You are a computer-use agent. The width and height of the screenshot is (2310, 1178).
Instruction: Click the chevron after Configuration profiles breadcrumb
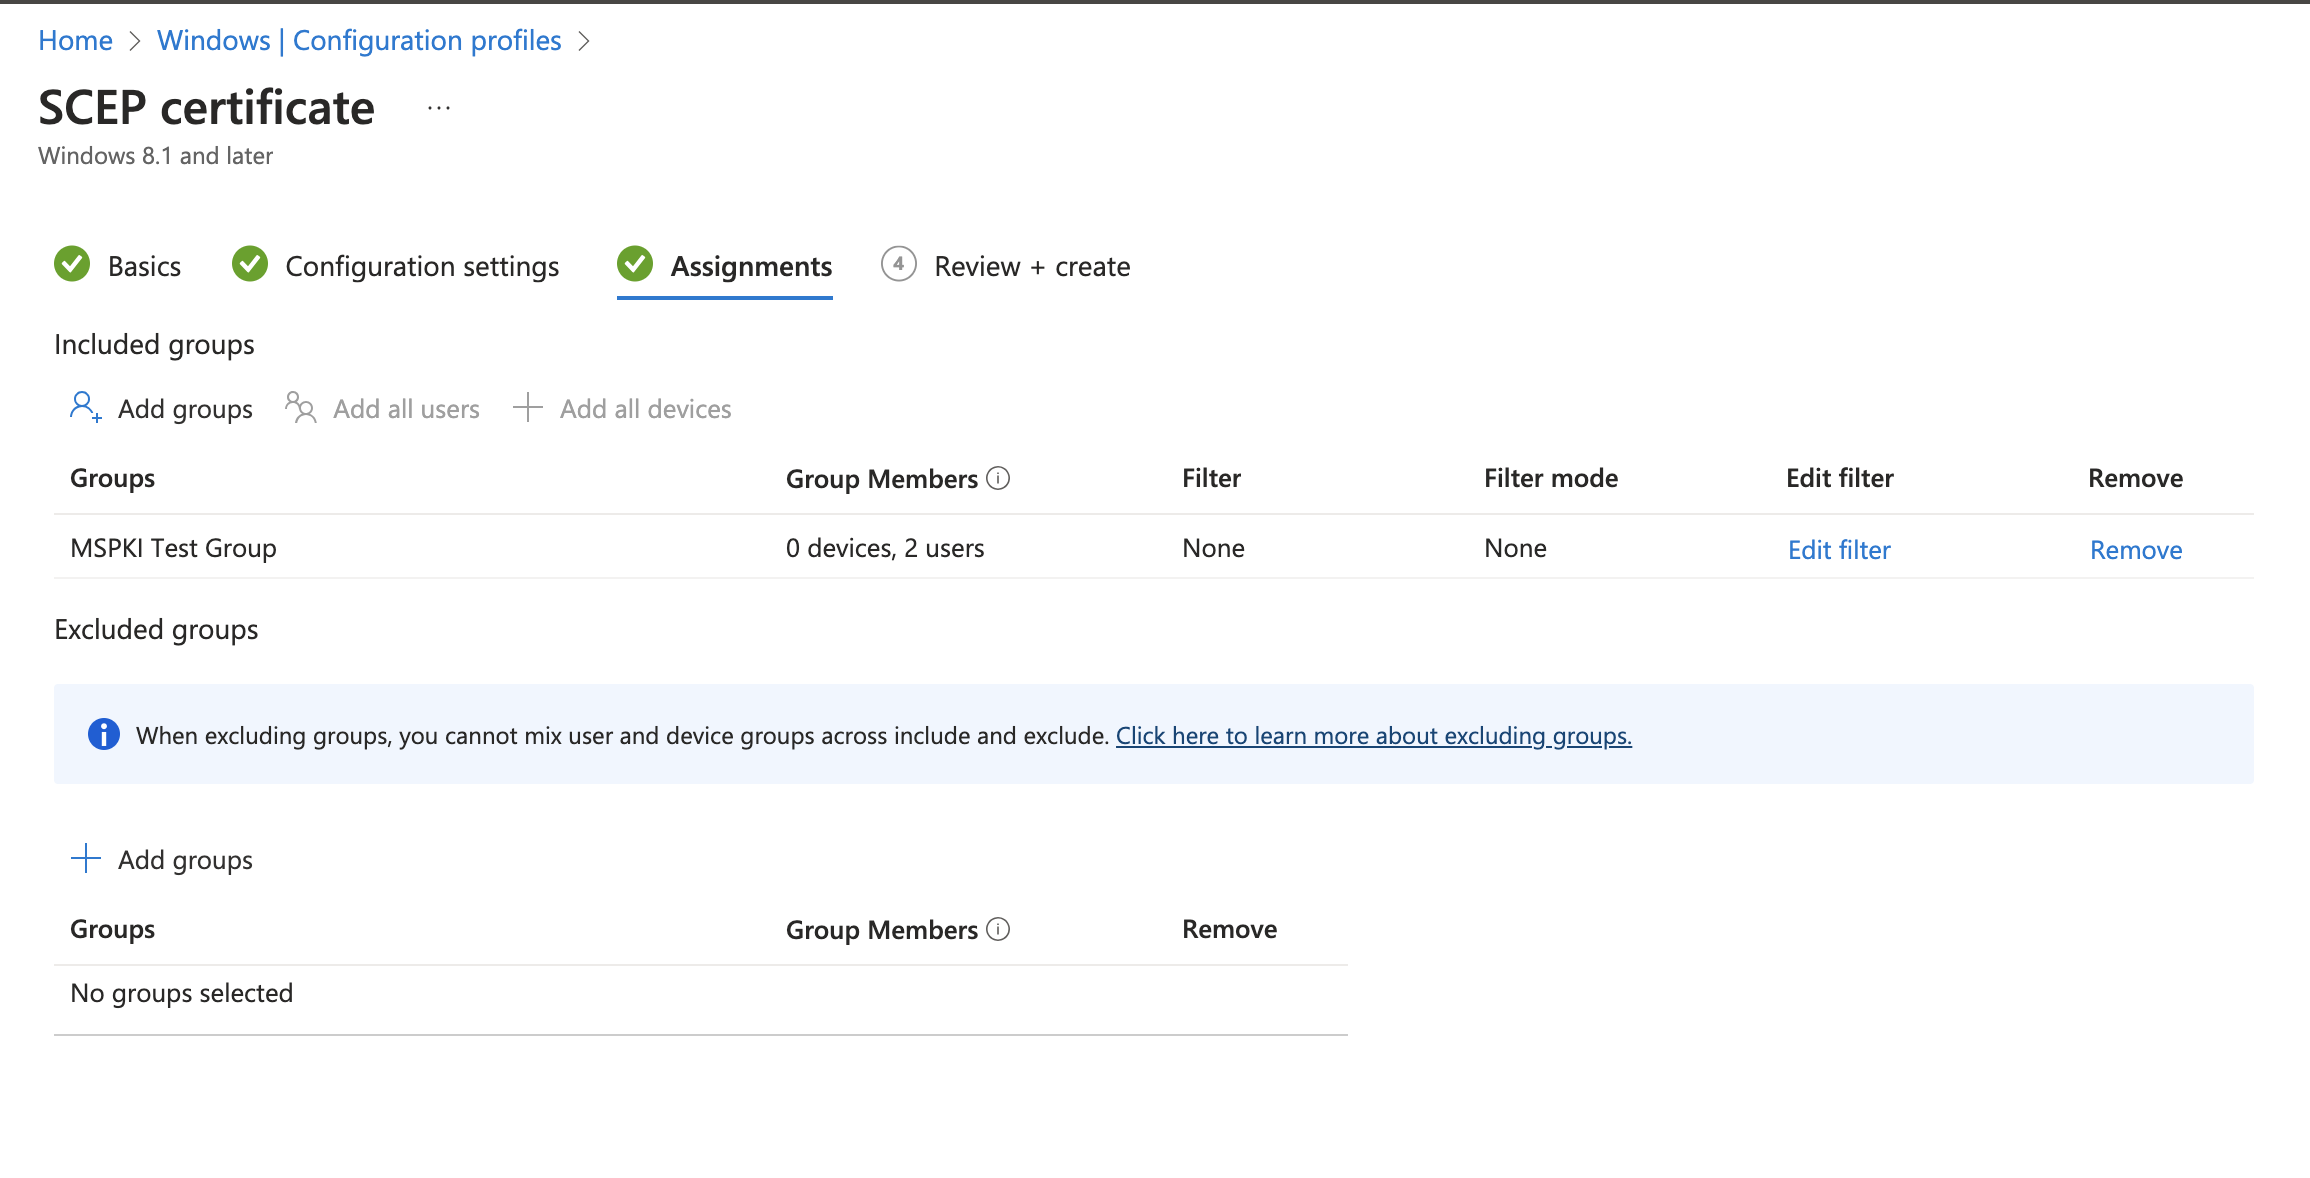point(584,41)
